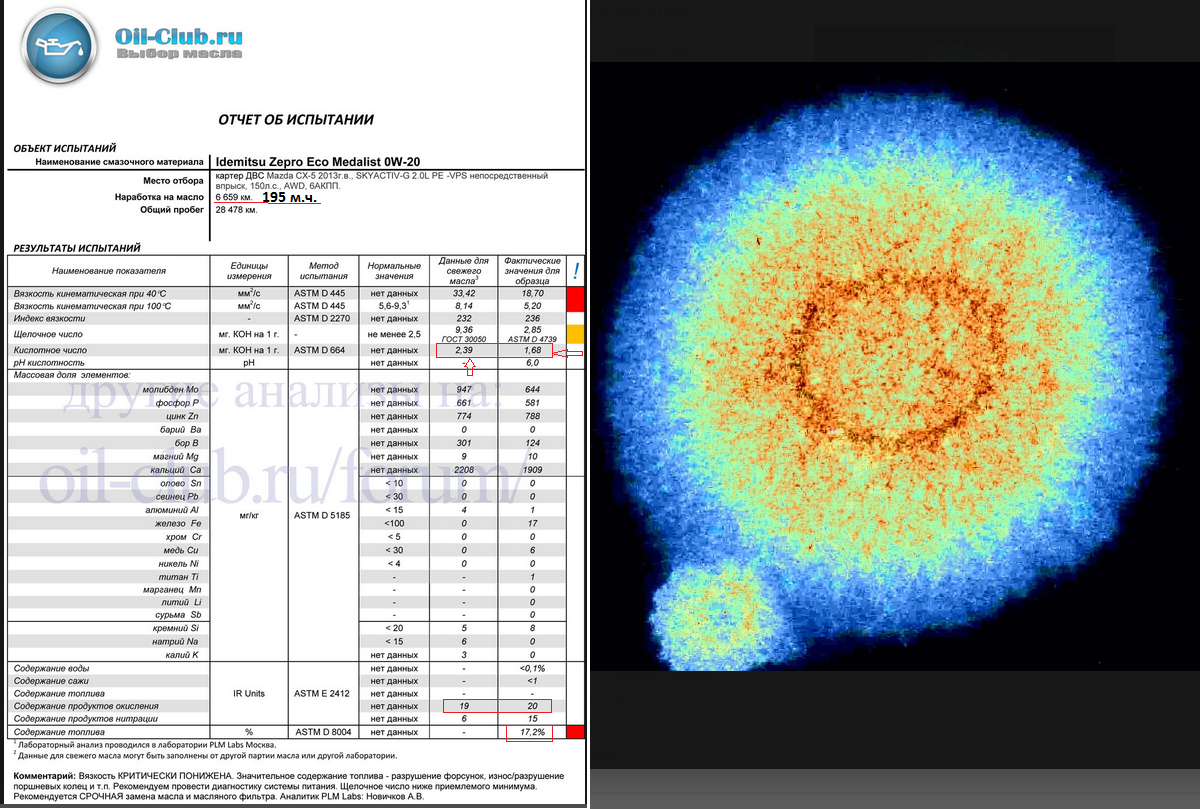Click the red flag beside kinematic viscosity rows
1201x809 pixels.
575,301
